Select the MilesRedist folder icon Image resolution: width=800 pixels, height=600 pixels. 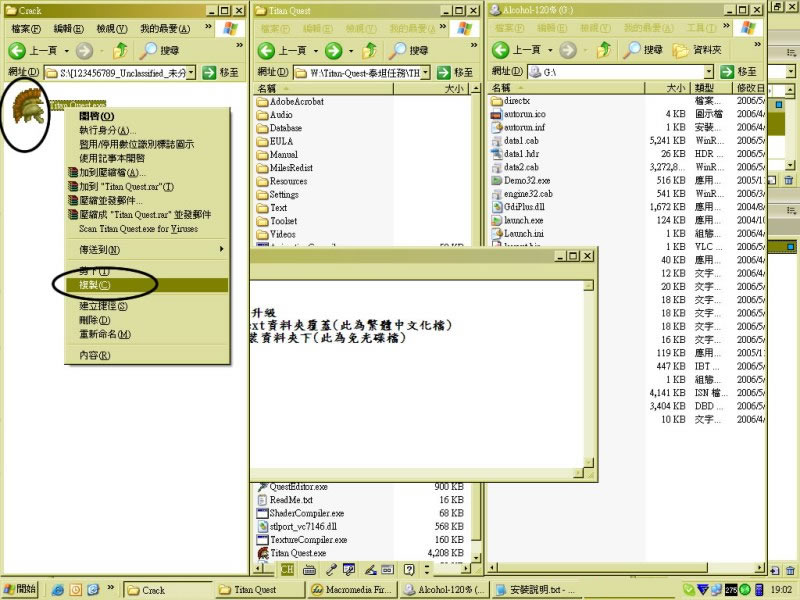click(x=263, y=168)
